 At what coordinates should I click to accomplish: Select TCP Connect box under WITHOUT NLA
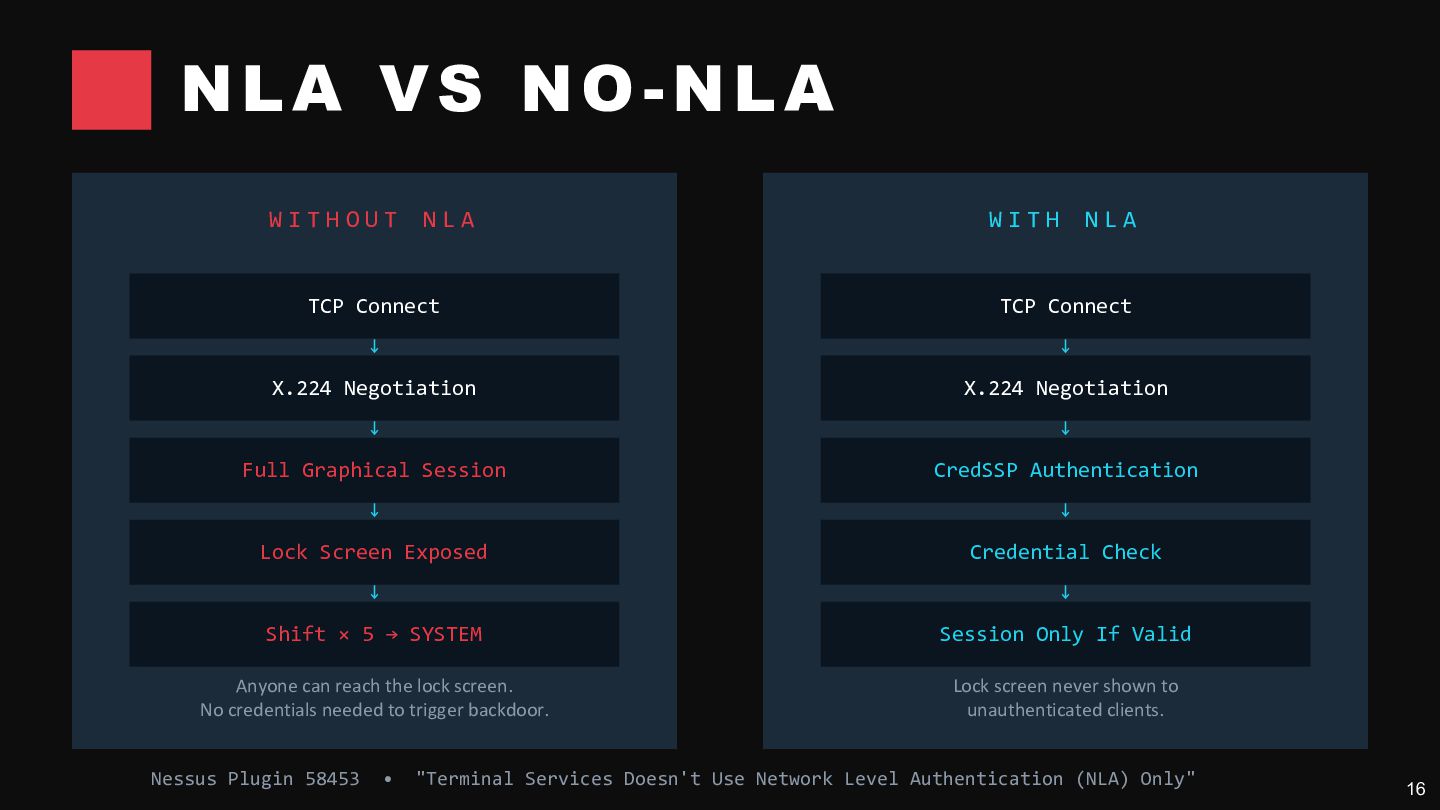point(374,306)
